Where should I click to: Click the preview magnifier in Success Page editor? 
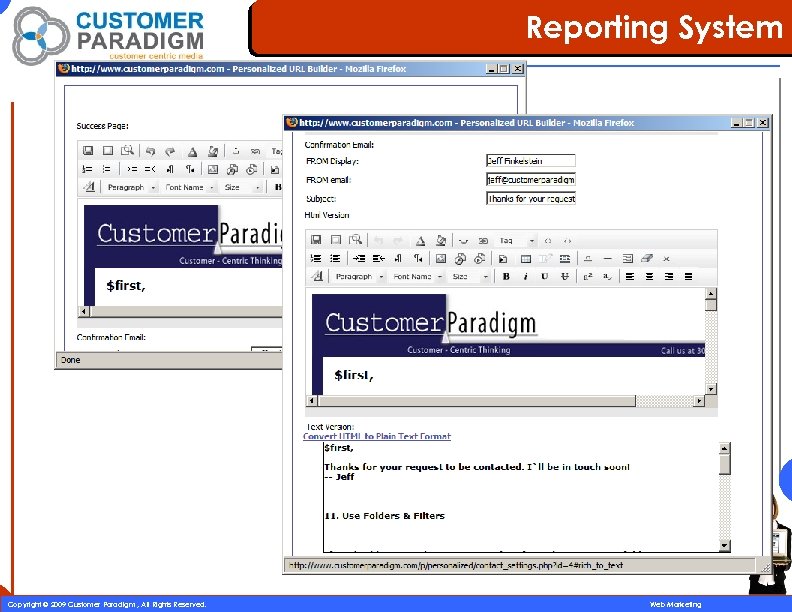tap(127, 150)
